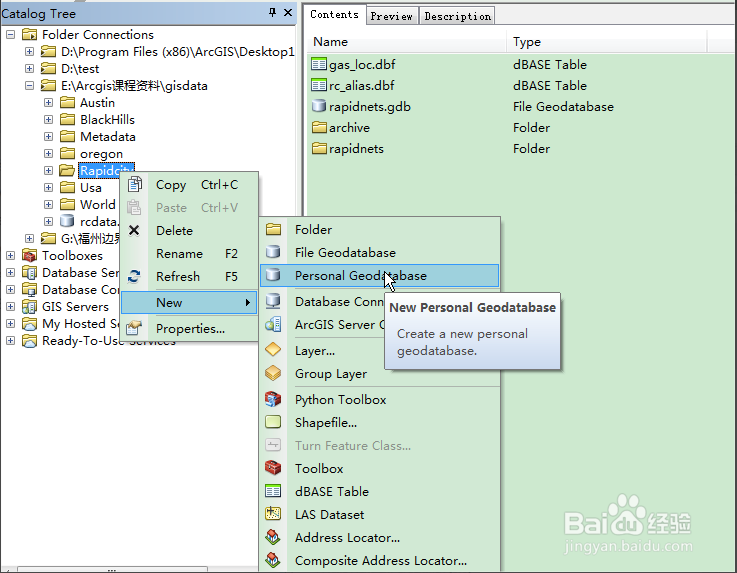
Task: Collapse the Folder Connections node
Action: click(10, 34)
